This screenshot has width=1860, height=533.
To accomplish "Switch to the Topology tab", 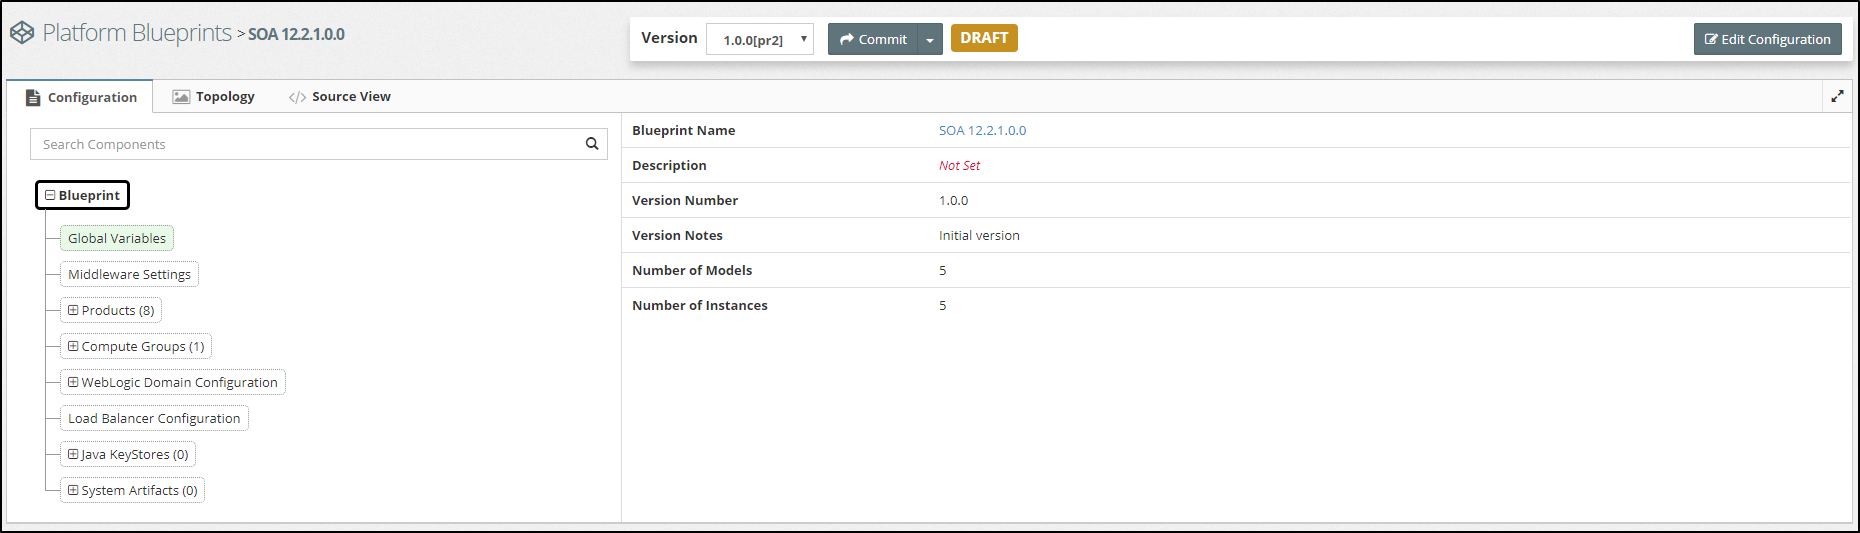I will 214,97.
